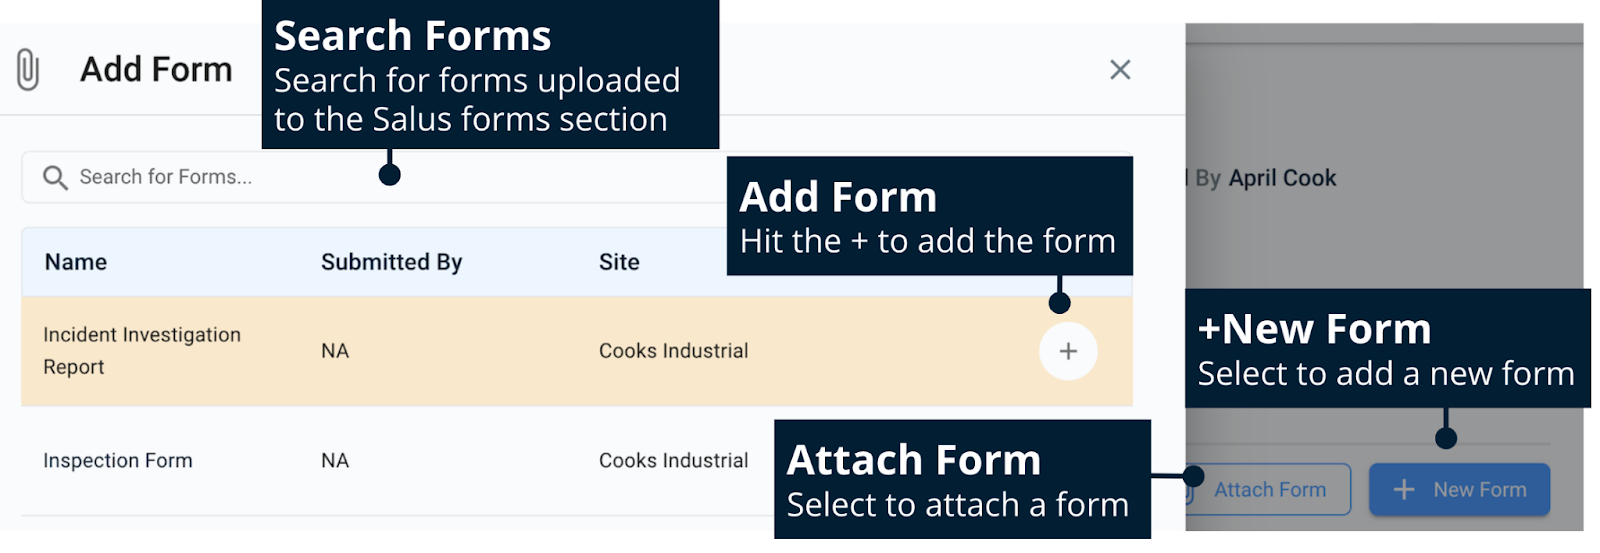The height and width of the screenshot is (553, 1600).
Task: Click the magnifying glass search icon
Action: [55, 178]
